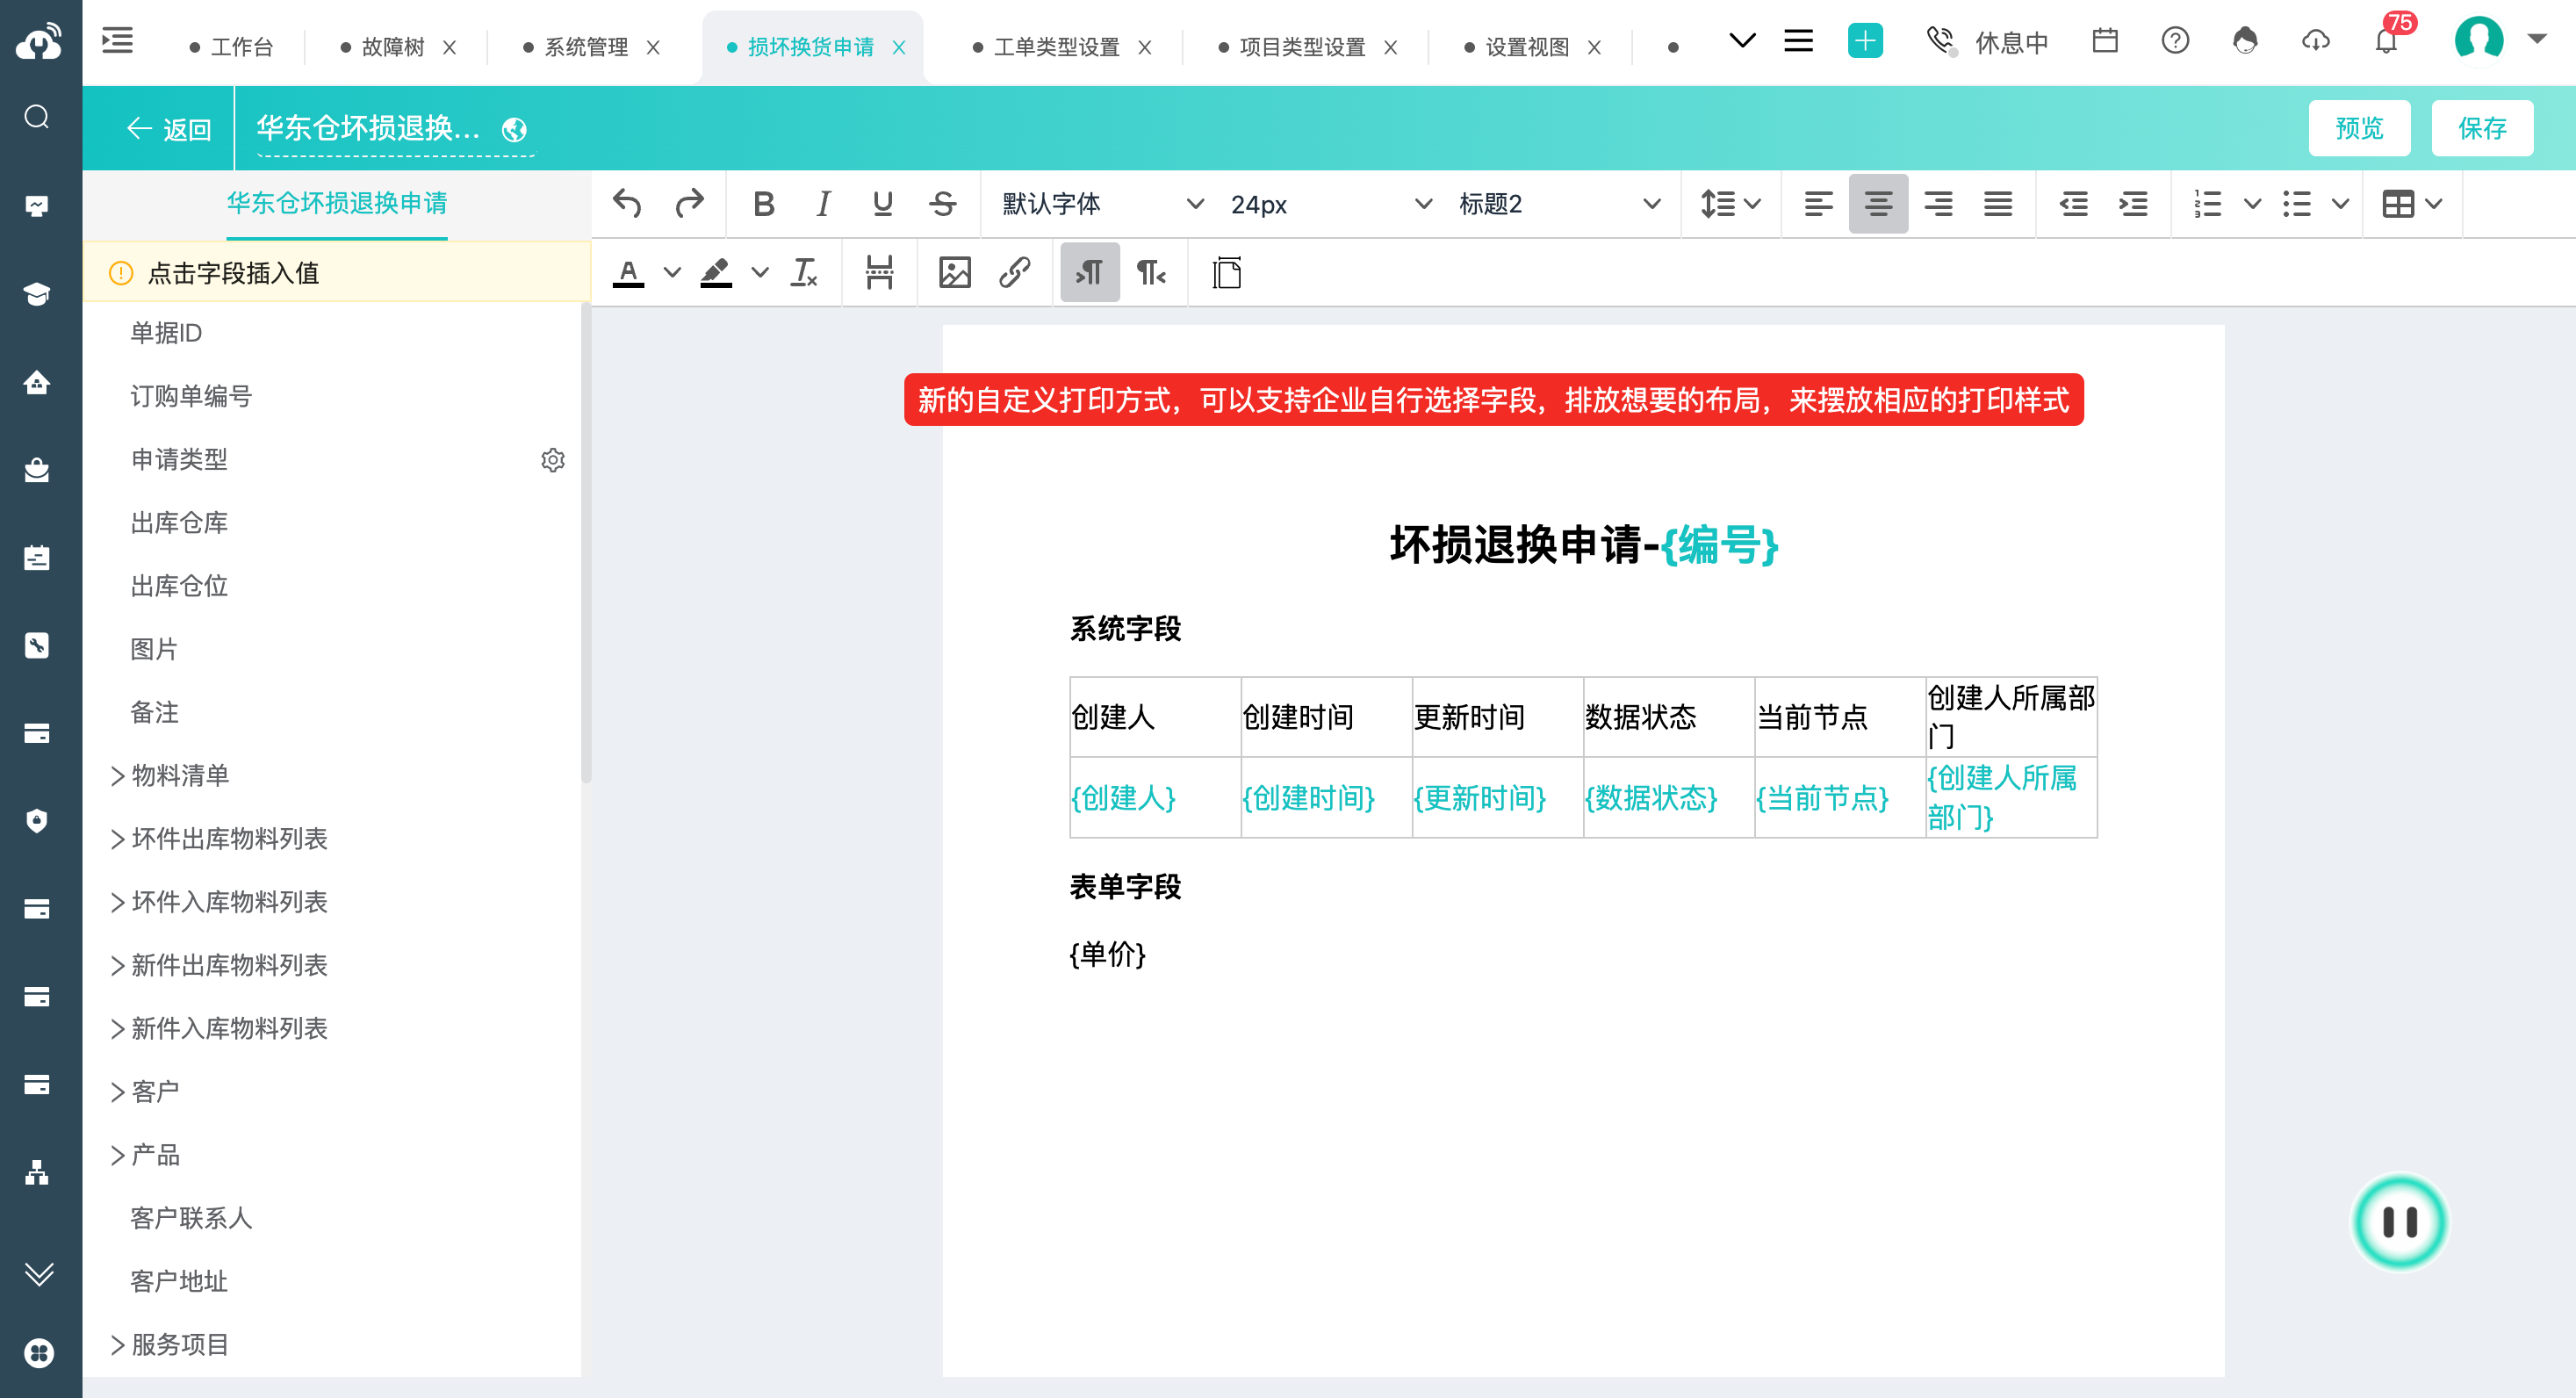2576x1398 pixels.
Task: Open the calendar icon
Action: click(x=2104, y=41)
